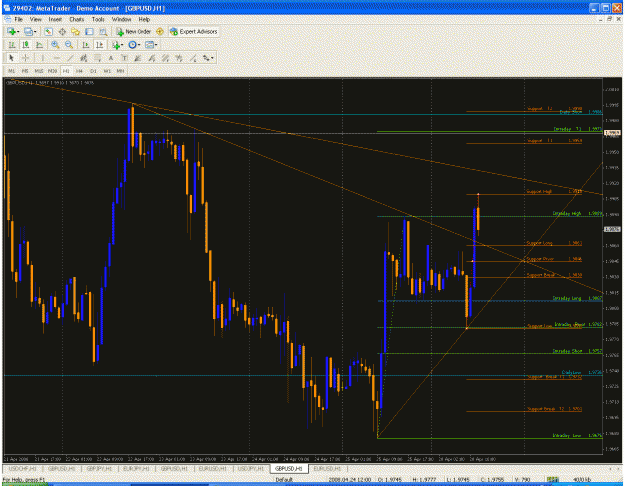The width and height of the screenshot is (625, 486).
Task: Select the Horizontal Line tool
Action: pos(56,58)
